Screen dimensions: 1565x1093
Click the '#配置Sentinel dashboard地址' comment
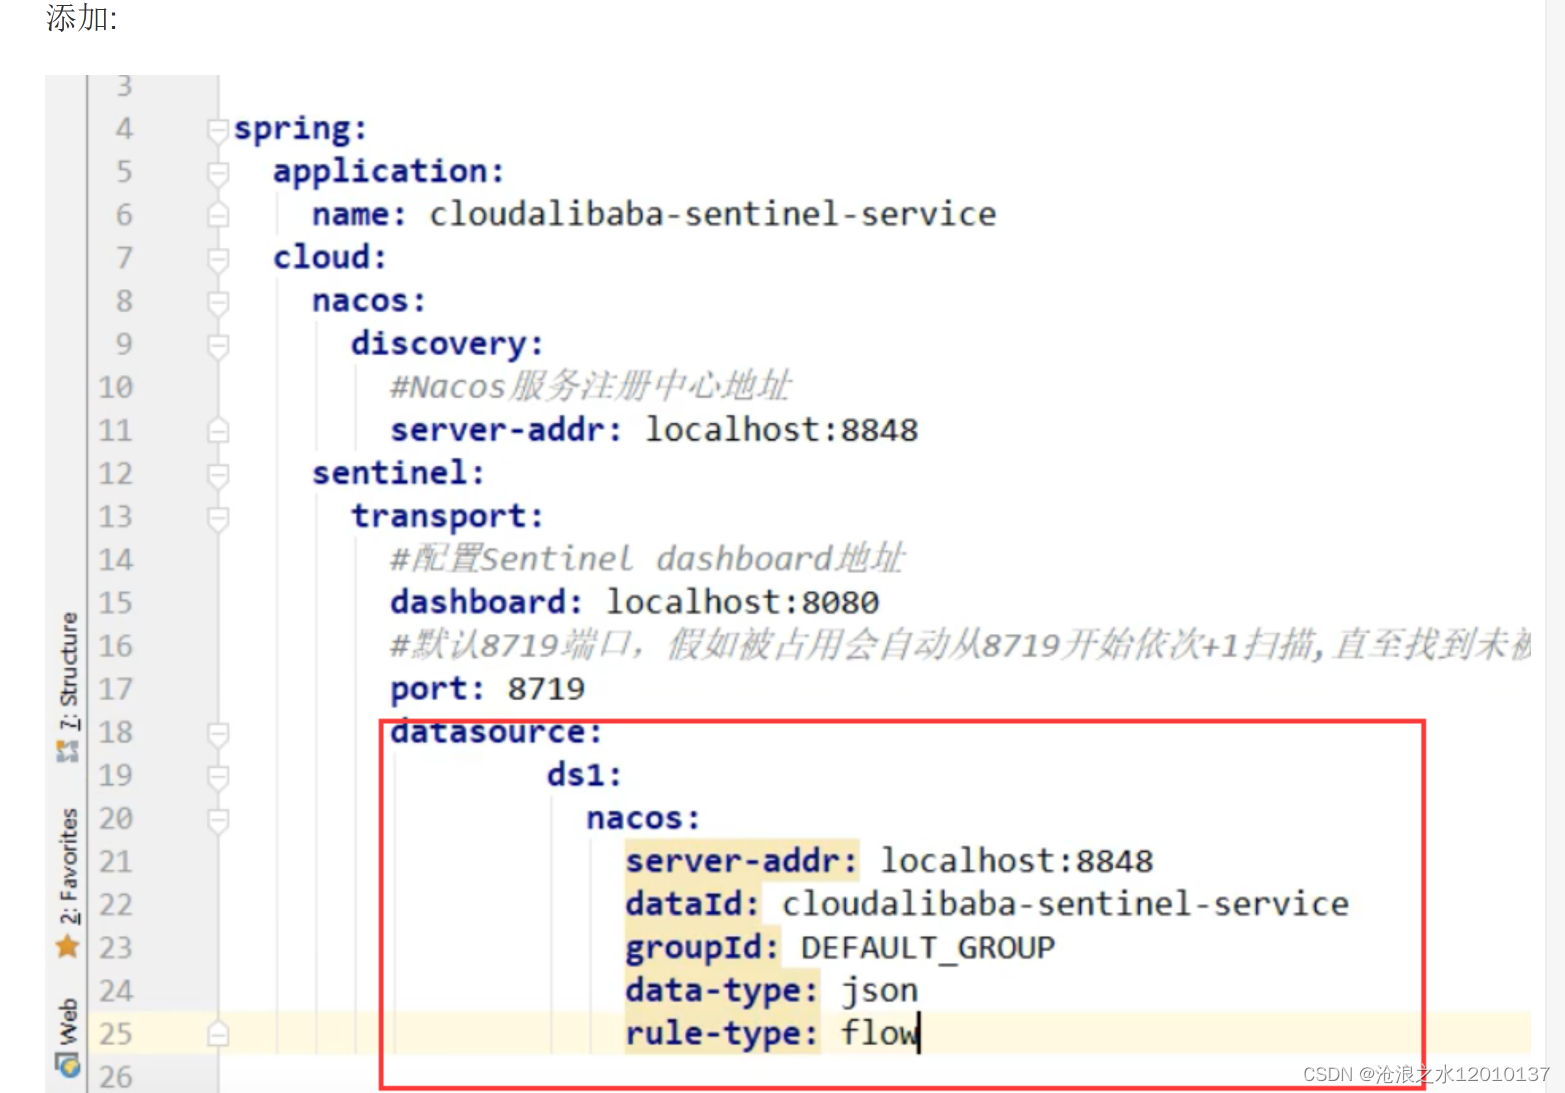click(x=647, y=558)
